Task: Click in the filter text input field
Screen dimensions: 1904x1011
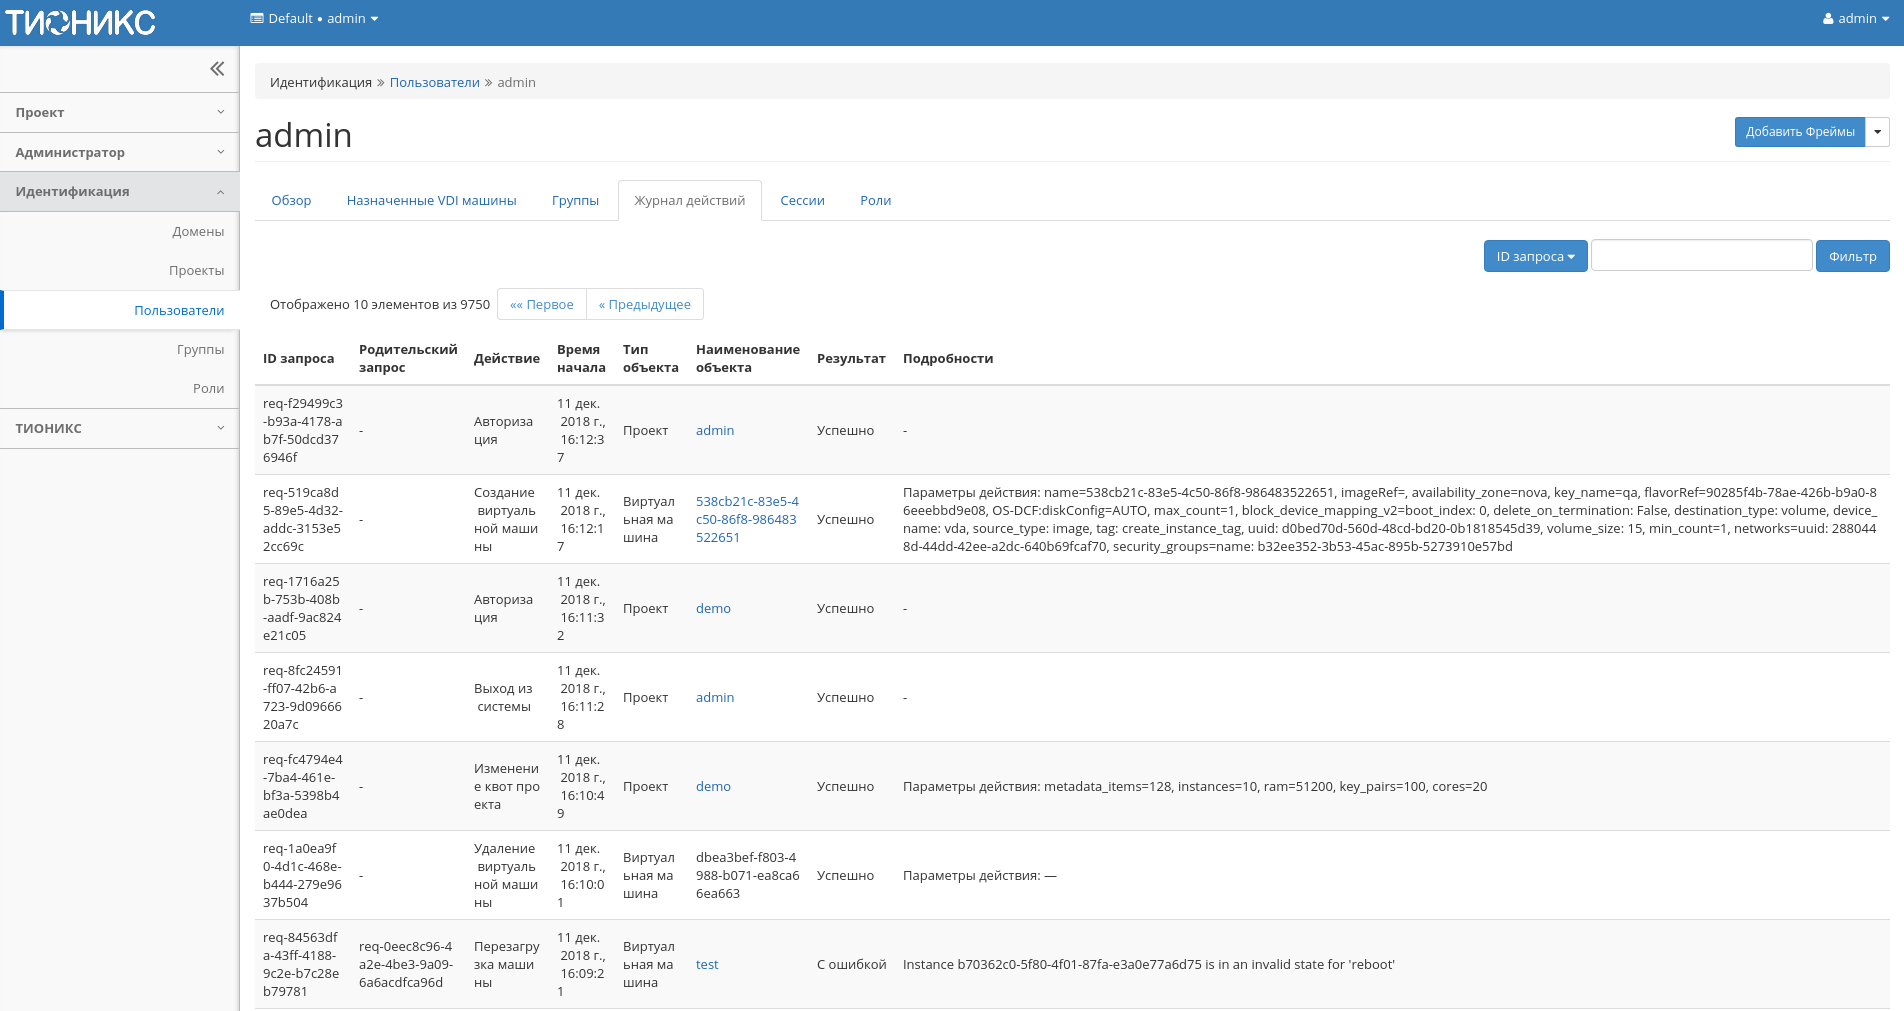Action: pyautogui.click(x=1701, y=256)
